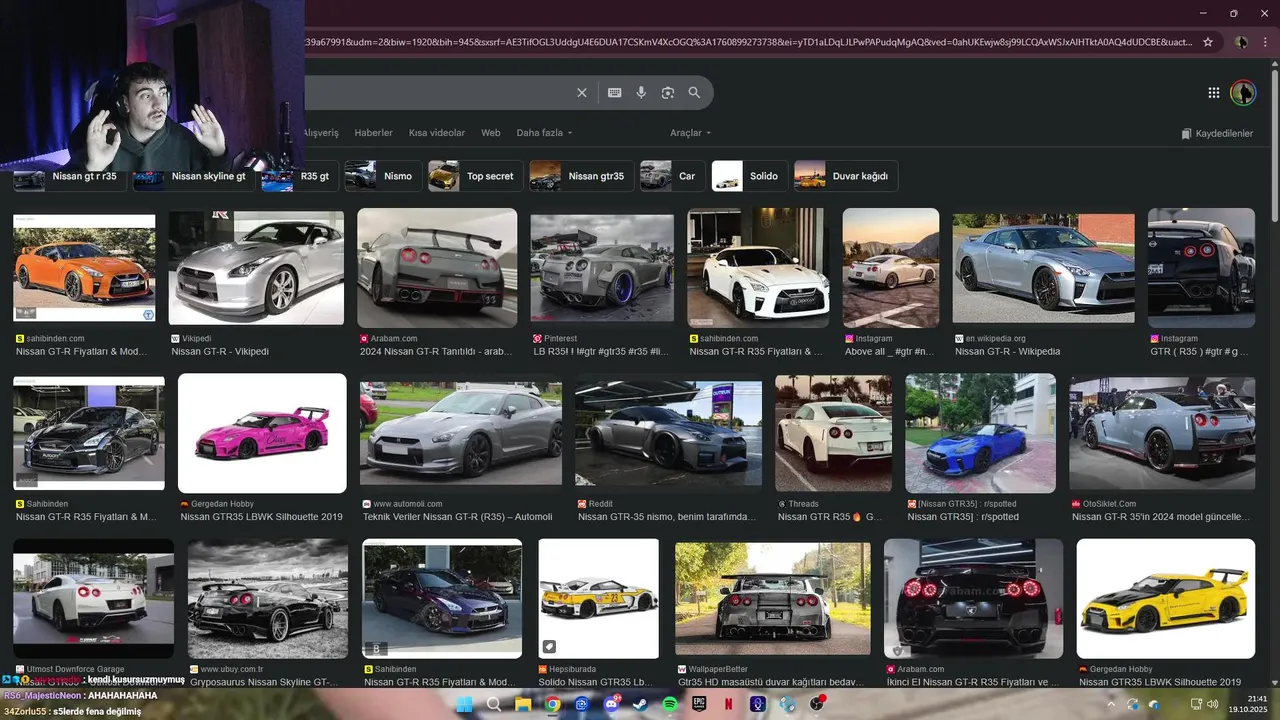Select the Solido filter chip
1280x720 pixels.
[x=750, y=176]
